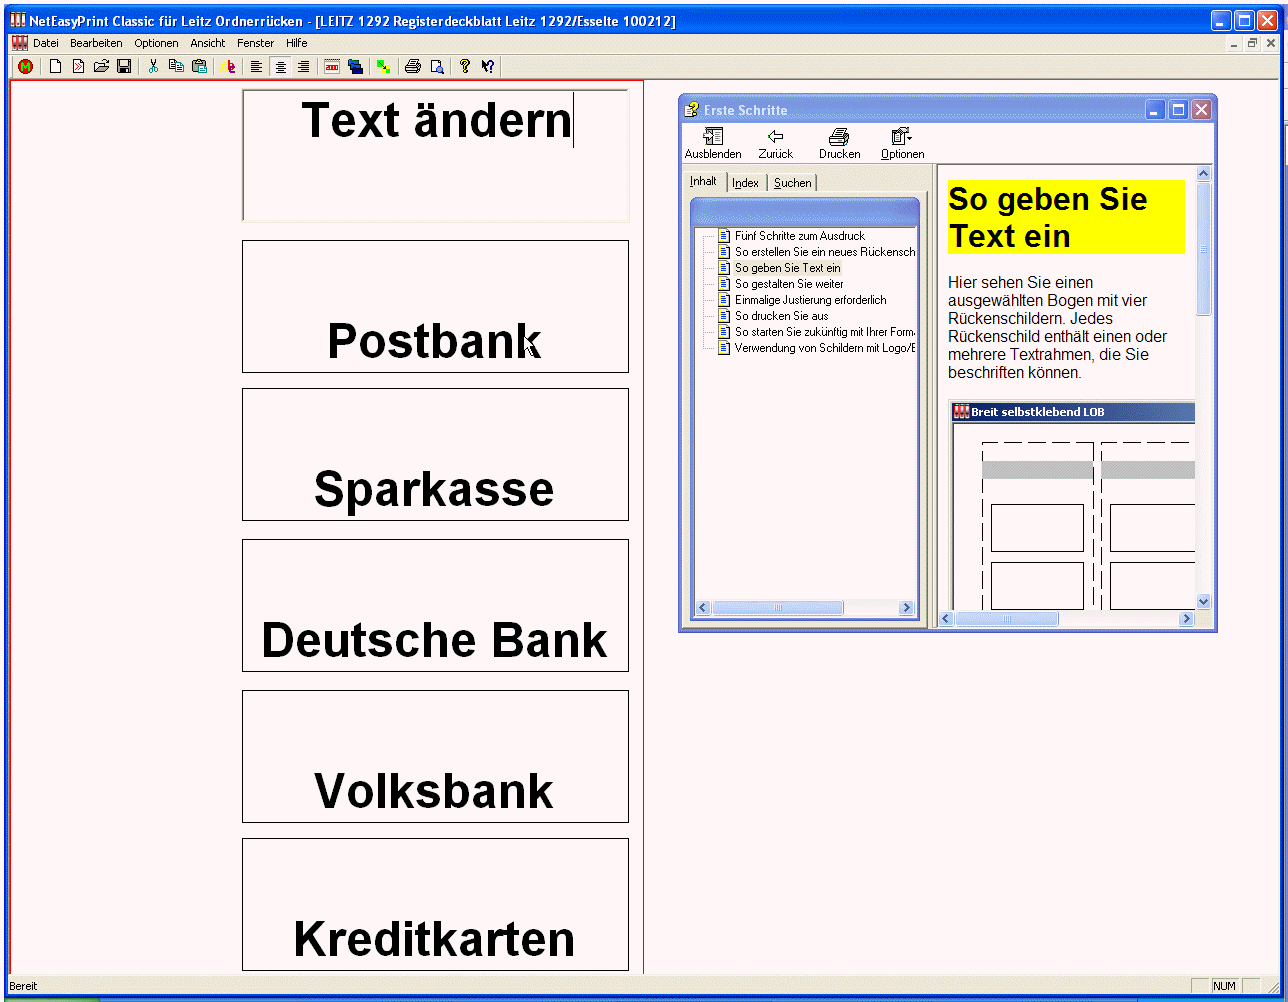Close the Erste Schritte help window
This screenshot has width=1288, height=1002.
coord(1201,110)
